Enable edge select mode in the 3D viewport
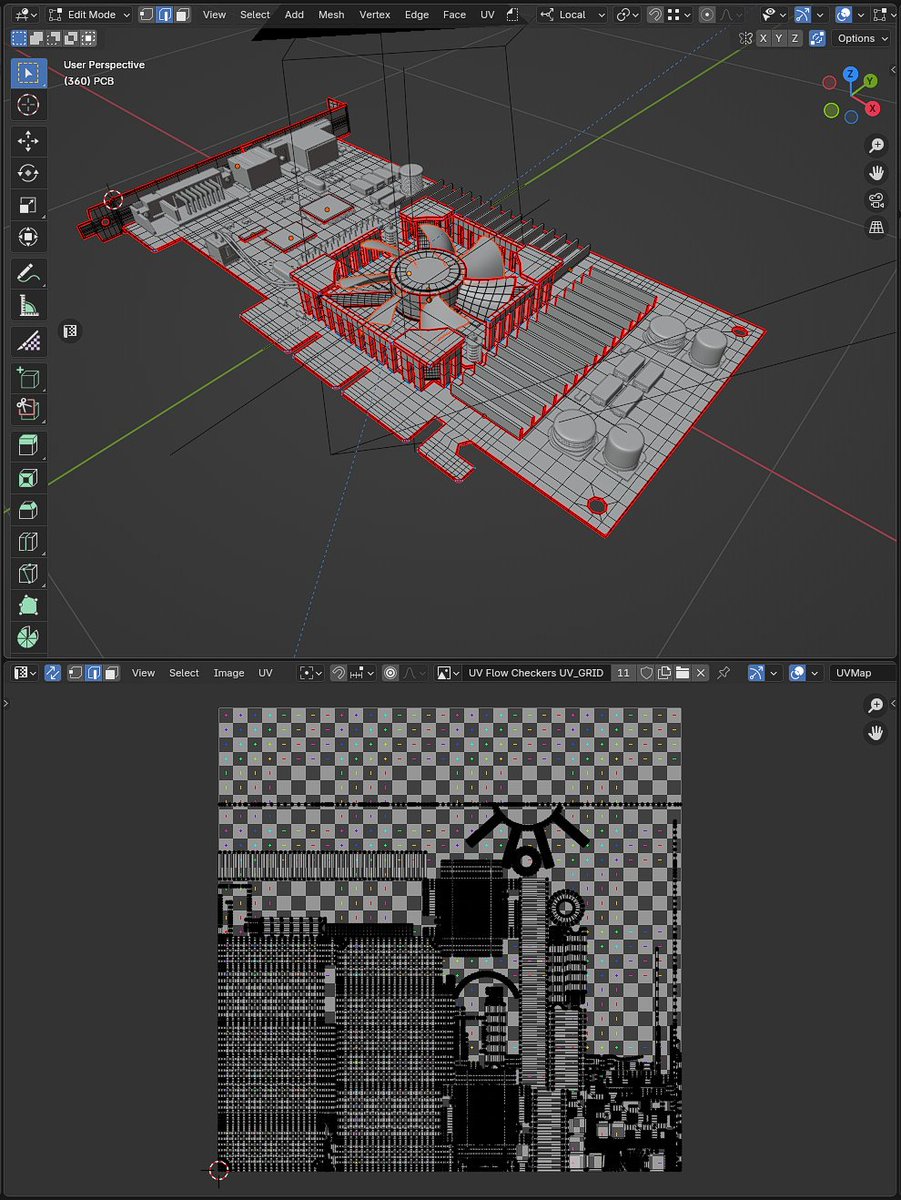The width and height of the screenshot is (901, 1200). tap(163, 15)
